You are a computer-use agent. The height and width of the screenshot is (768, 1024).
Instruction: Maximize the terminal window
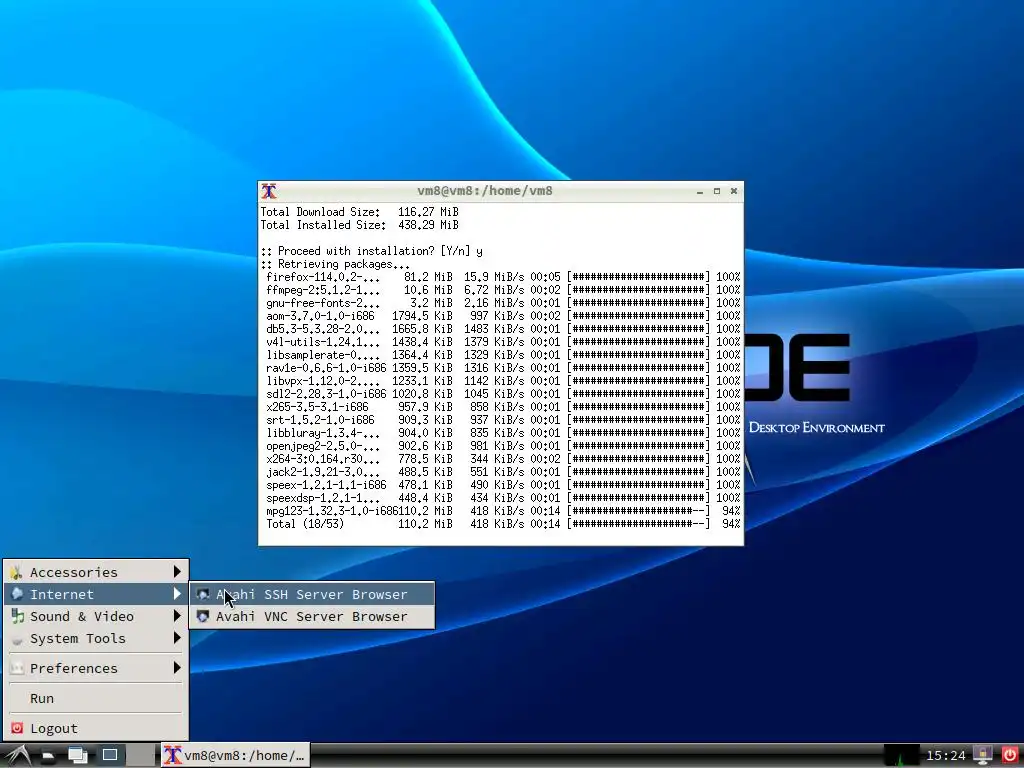(x=716, y=191)
